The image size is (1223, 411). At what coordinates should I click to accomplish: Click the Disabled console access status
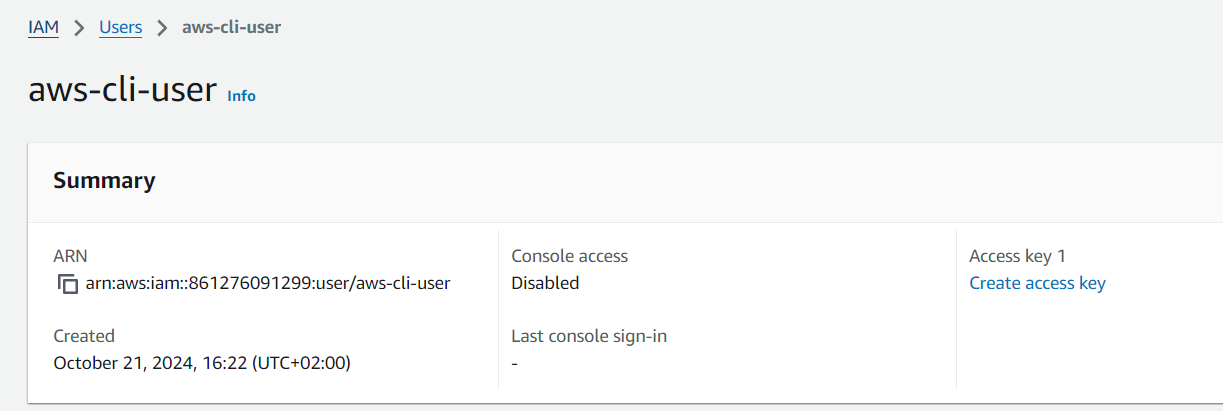tap(545, 283)
